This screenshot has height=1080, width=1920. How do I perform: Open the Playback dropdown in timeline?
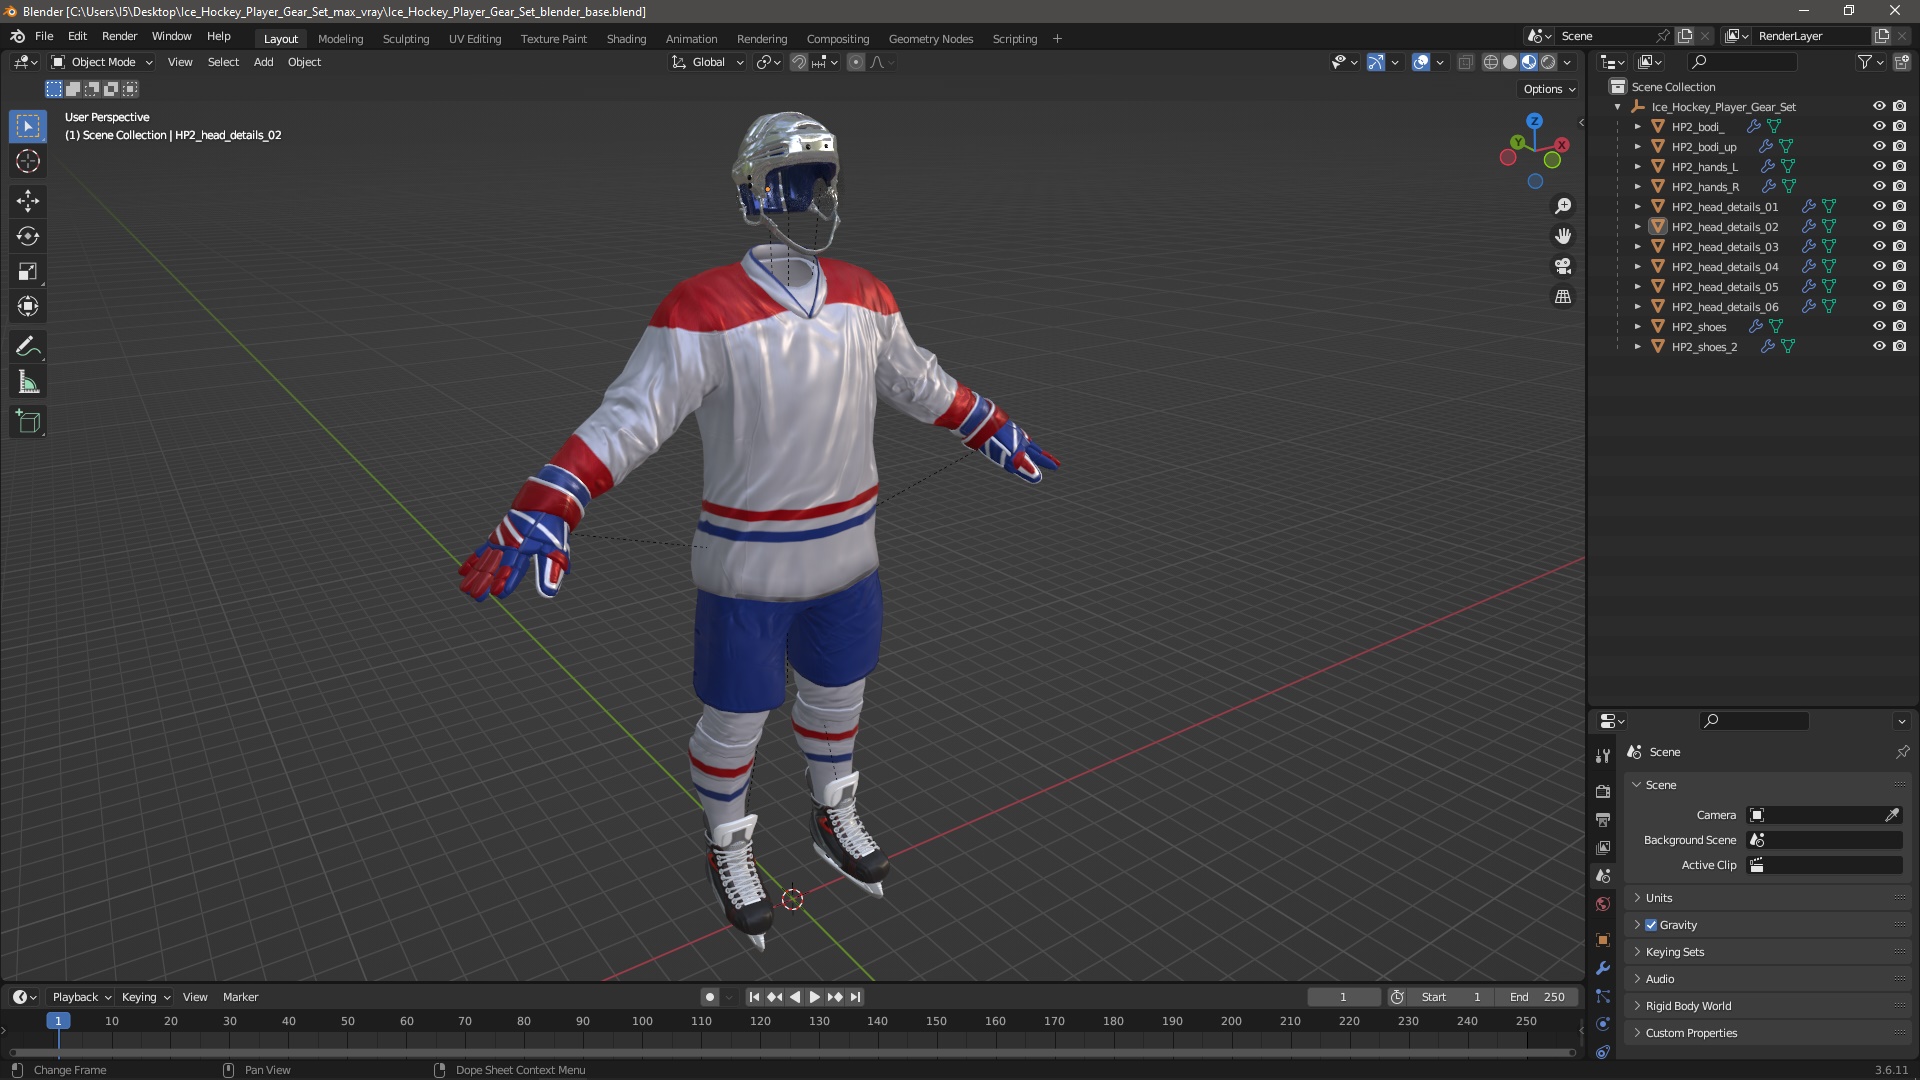pyautogui.click(x=81, y=997)
